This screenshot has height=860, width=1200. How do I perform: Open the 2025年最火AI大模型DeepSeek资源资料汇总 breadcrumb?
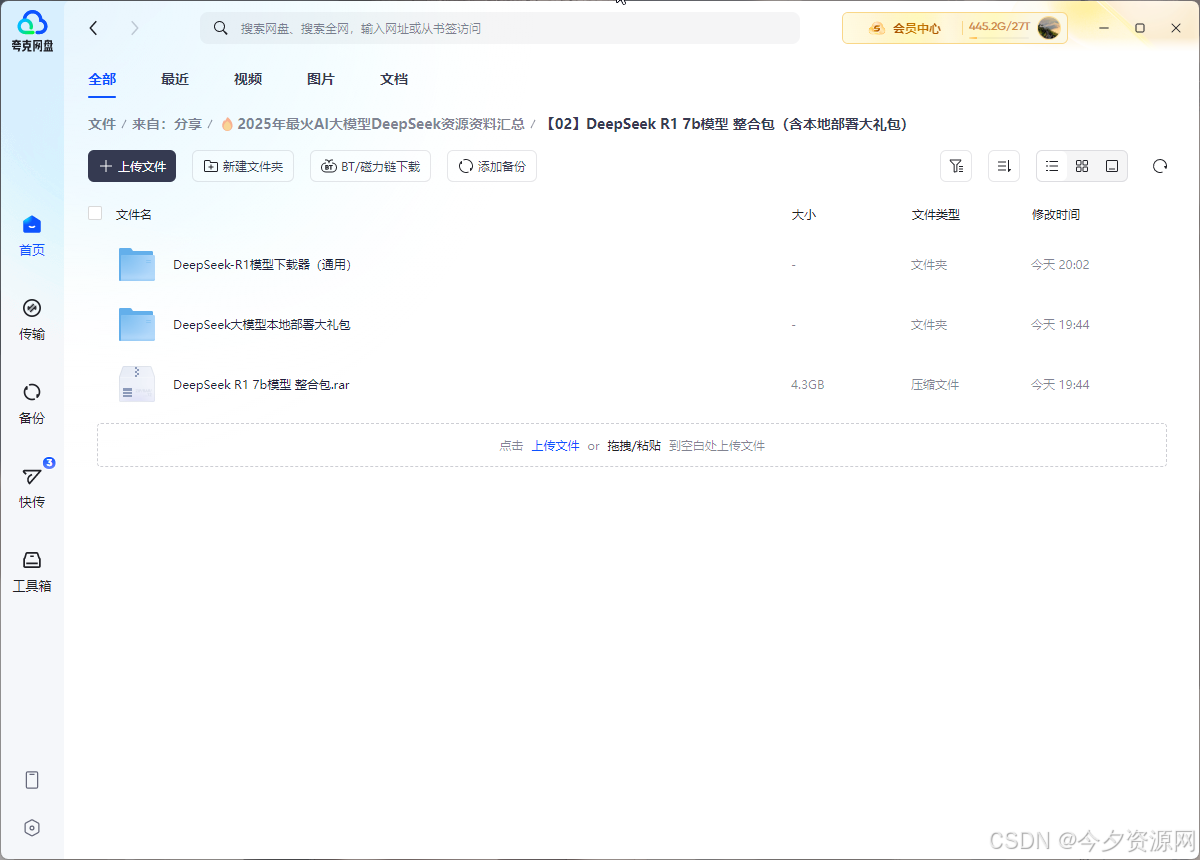point(372,124)
